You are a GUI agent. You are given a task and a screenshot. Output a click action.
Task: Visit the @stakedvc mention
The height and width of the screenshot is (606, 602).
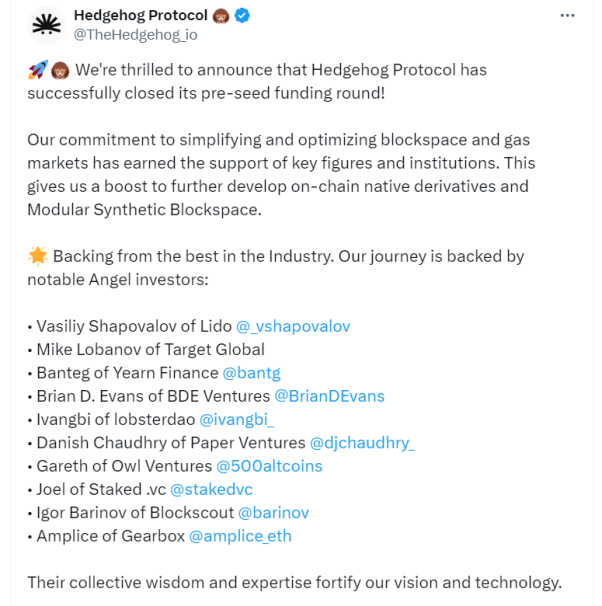click(211, 489)
